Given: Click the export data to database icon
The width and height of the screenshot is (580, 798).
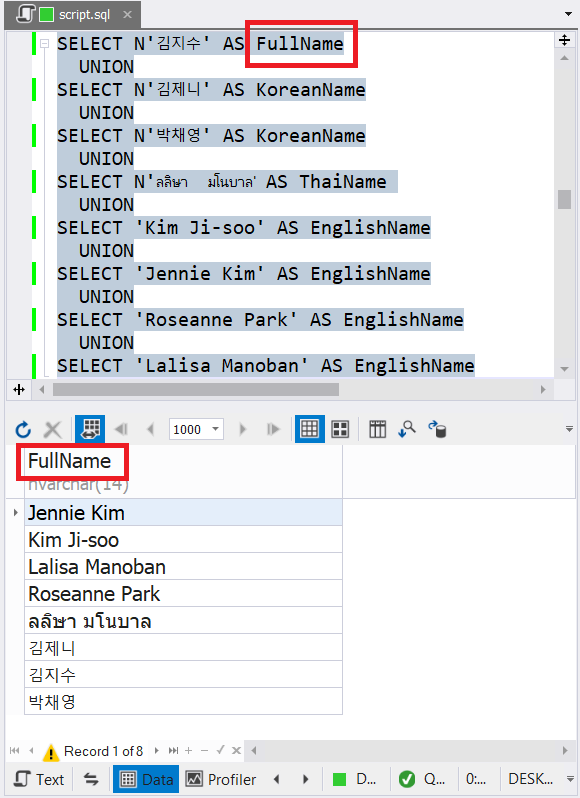Looking at the screenshot, I should [x=437, y=430].
